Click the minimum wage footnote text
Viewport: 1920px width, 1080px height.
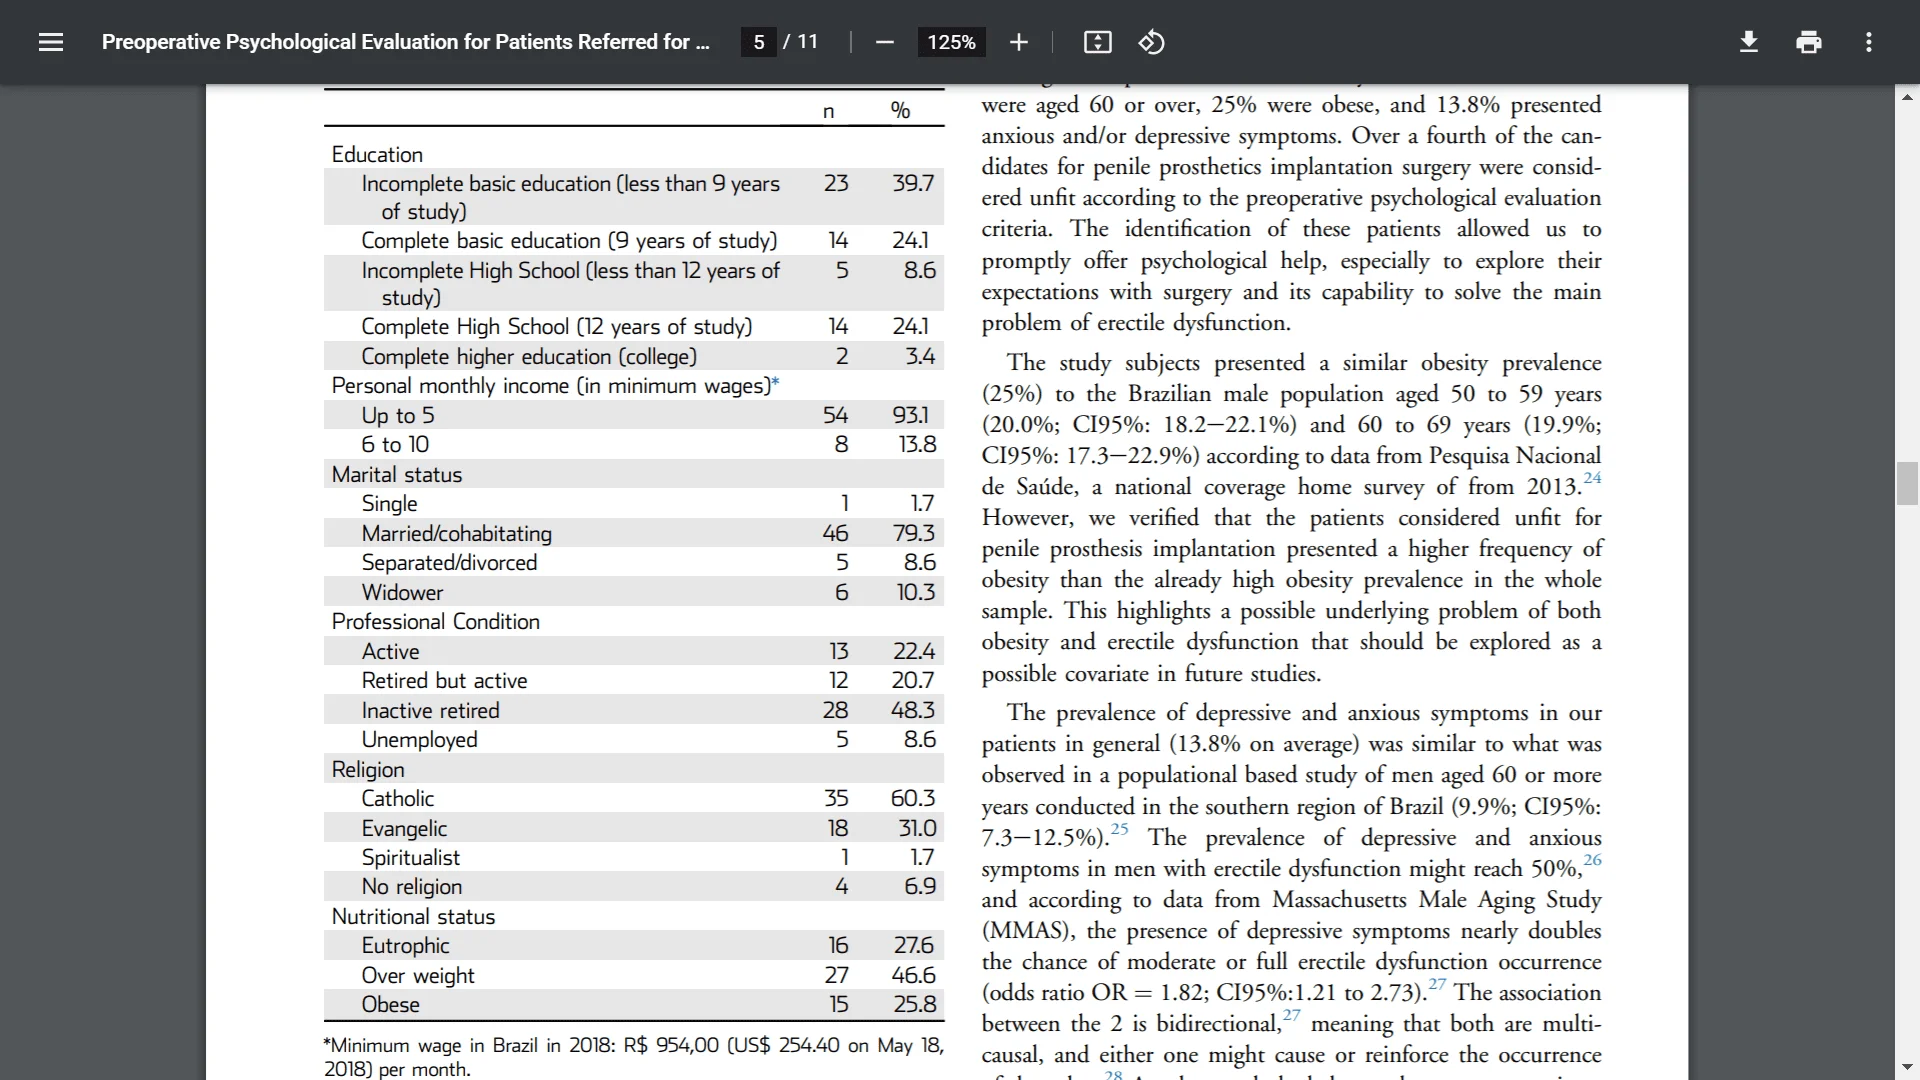pyautogui.click(x=633, y=1057)
